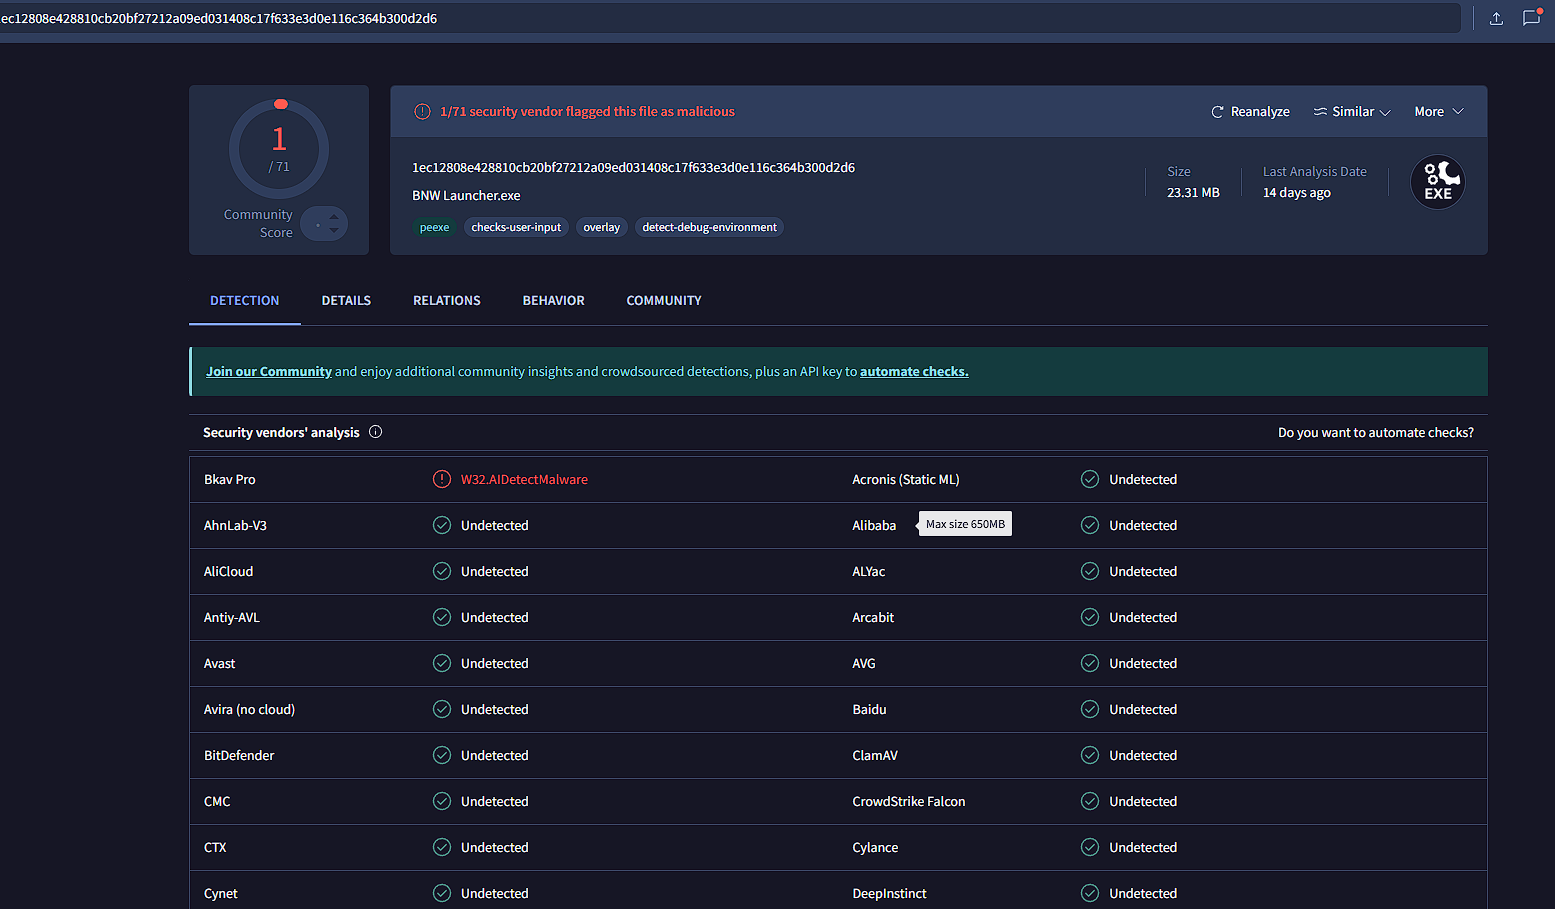Expand the Similar dropdown

pos(1352,112)
